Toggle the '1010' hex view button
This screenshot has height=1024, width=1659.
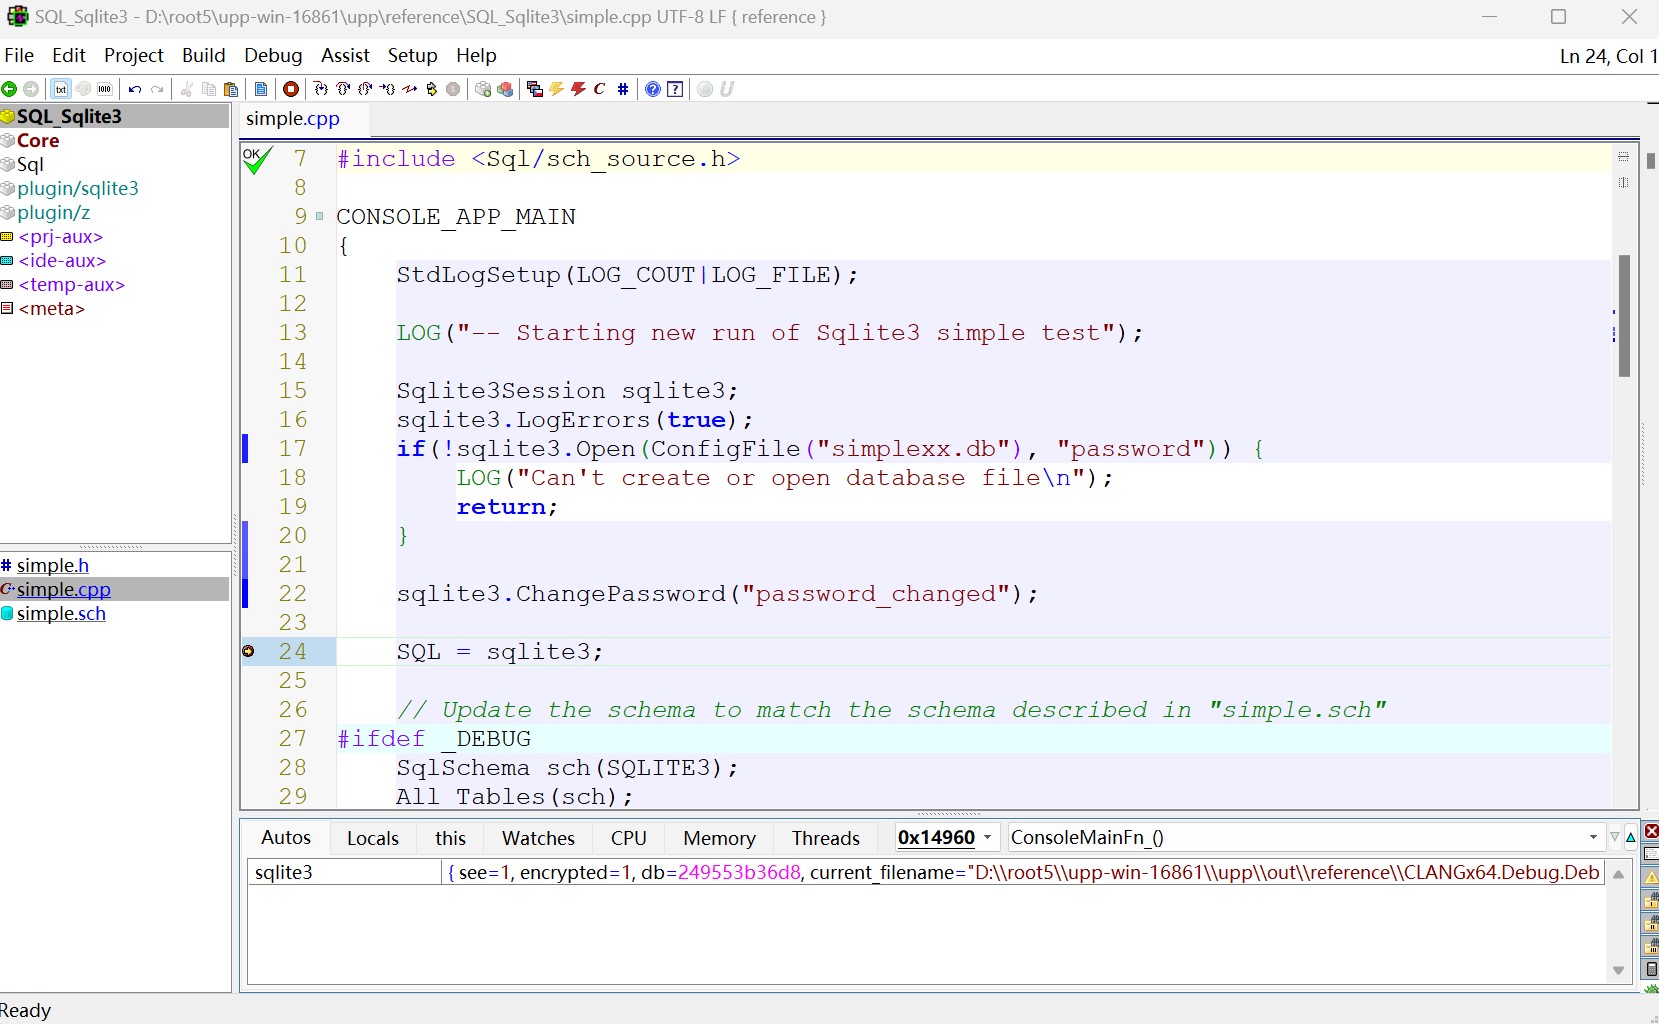coord(105,89)
